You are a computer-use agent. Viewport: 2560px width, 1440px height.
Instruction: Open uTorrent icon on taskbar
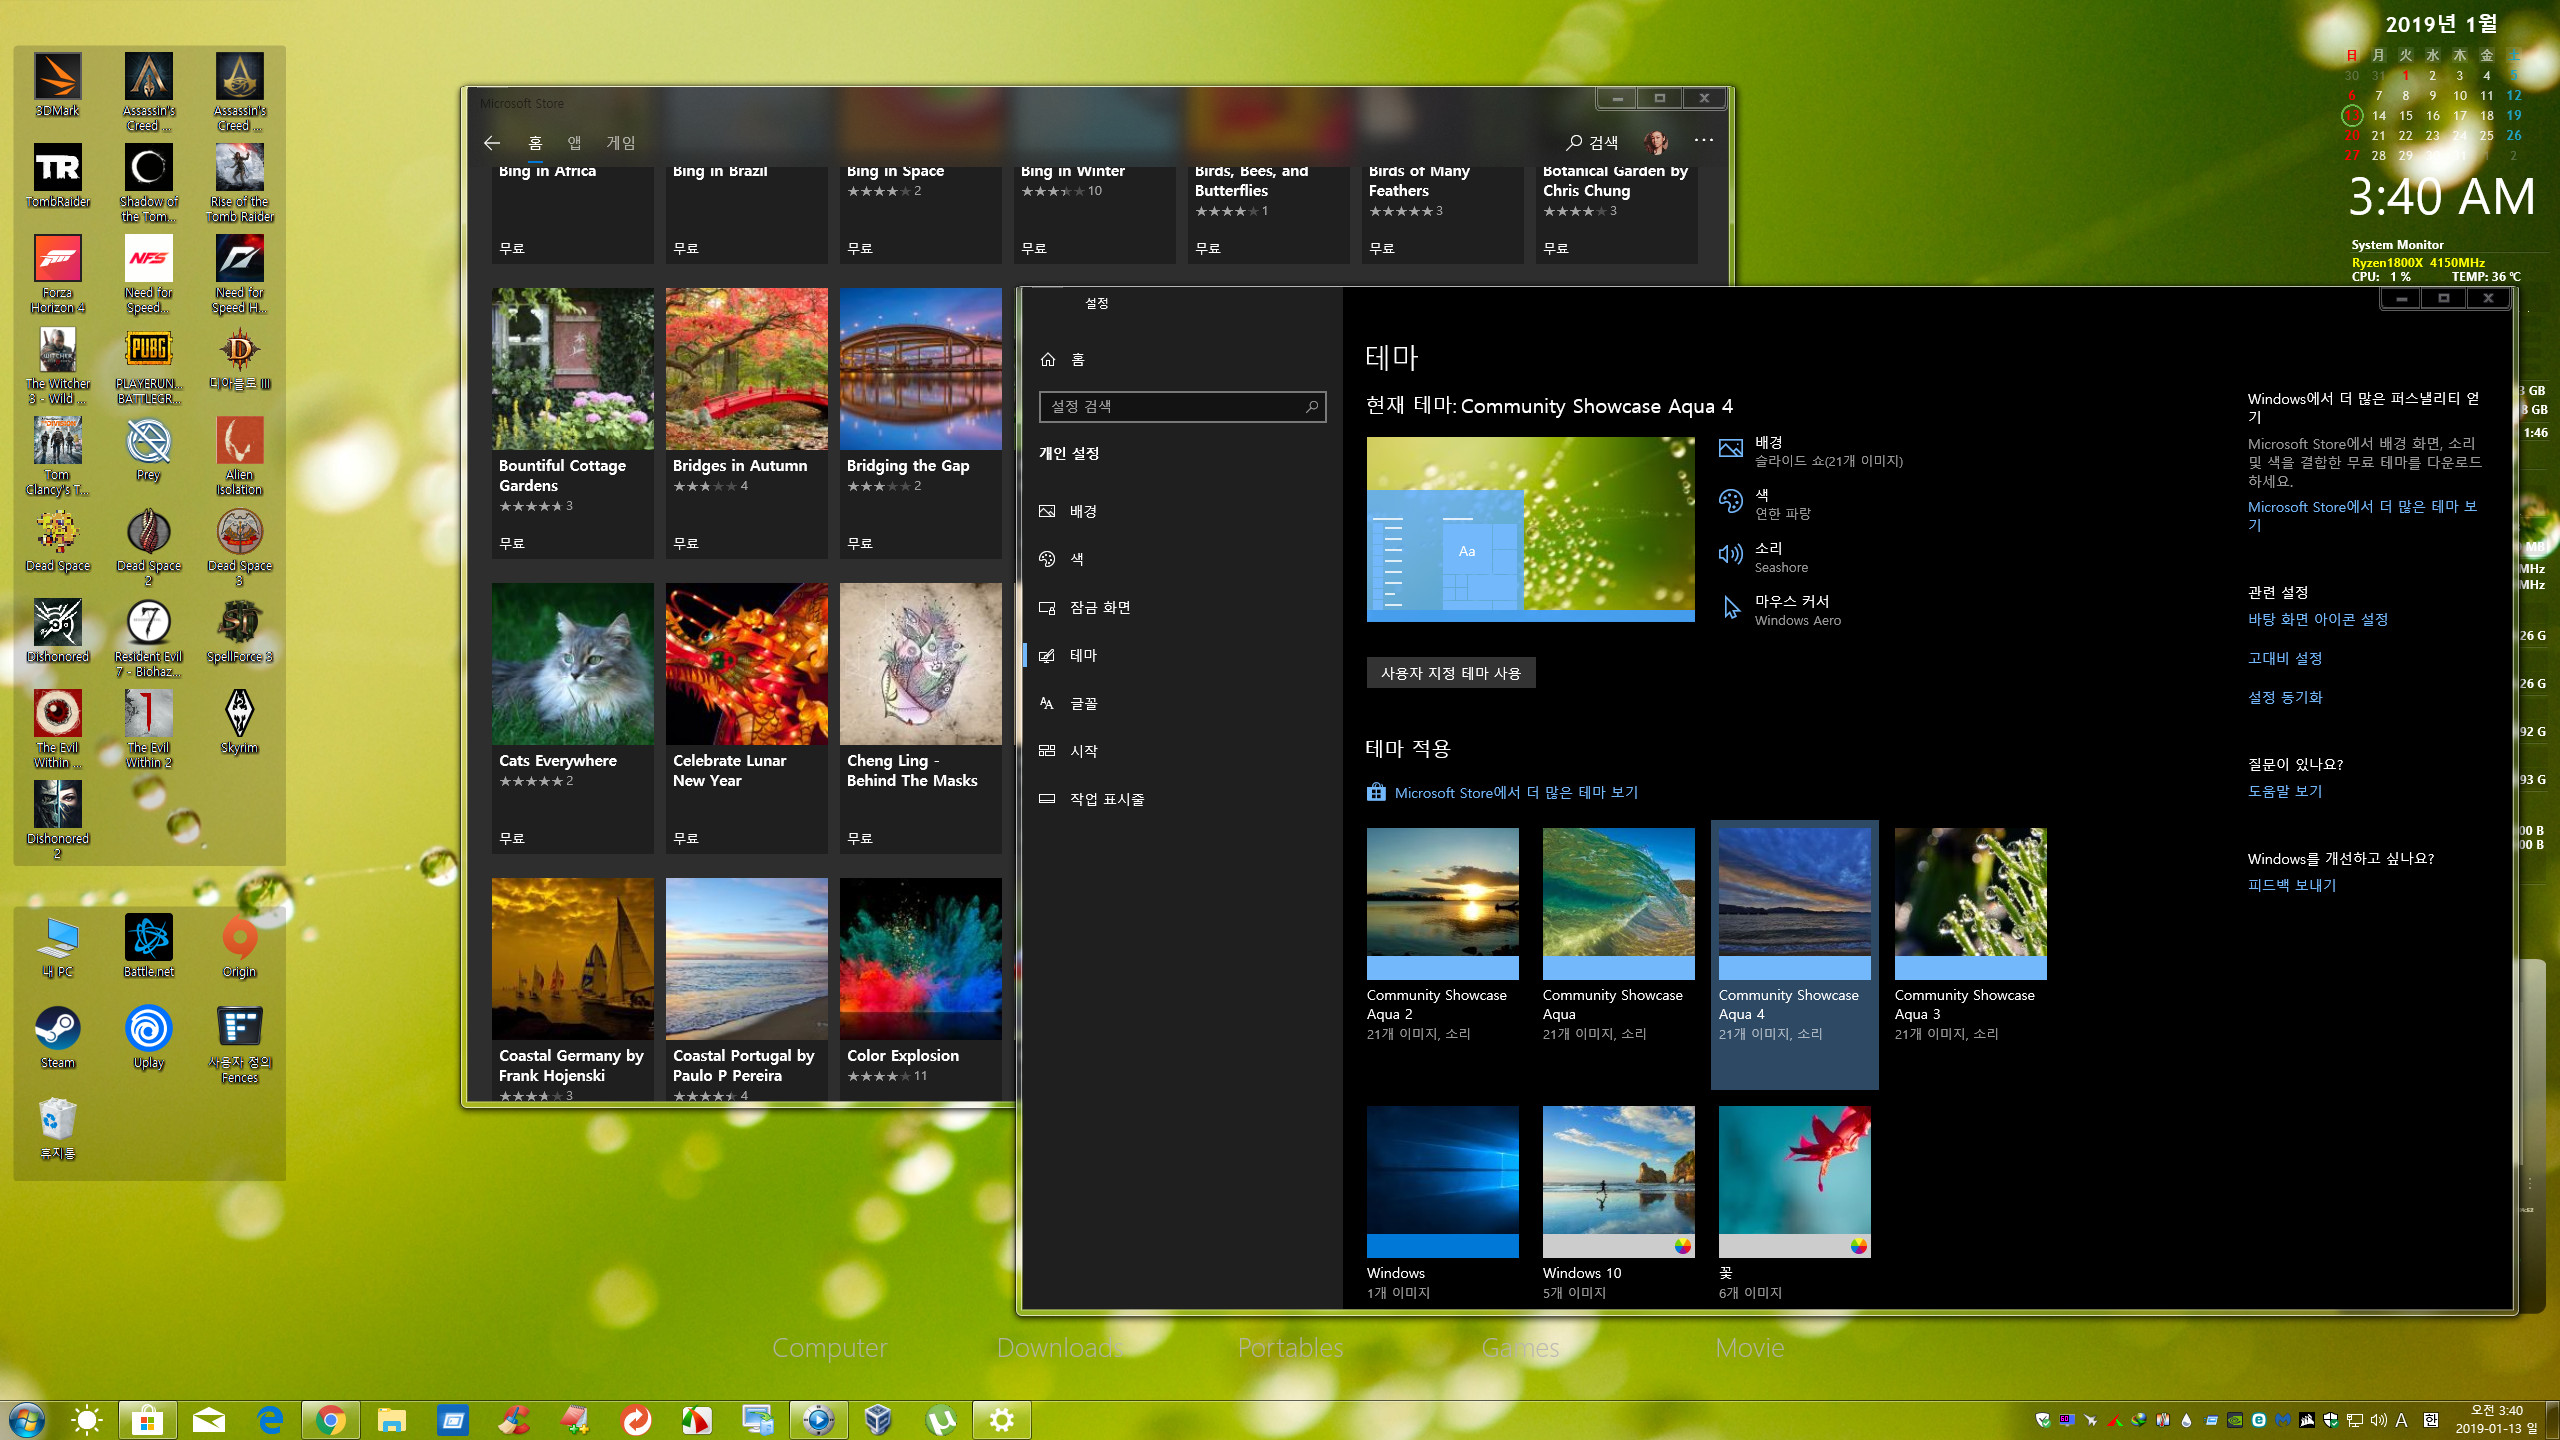(940, 1419)
